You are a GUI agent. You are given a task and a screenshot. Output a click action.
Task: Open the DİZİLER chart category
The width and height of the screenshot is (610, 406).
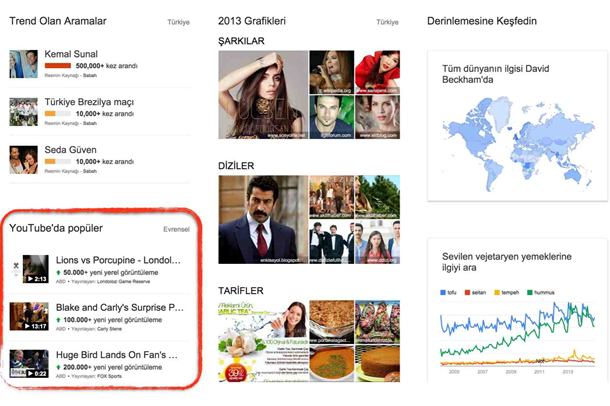click(x=236, y=165)
